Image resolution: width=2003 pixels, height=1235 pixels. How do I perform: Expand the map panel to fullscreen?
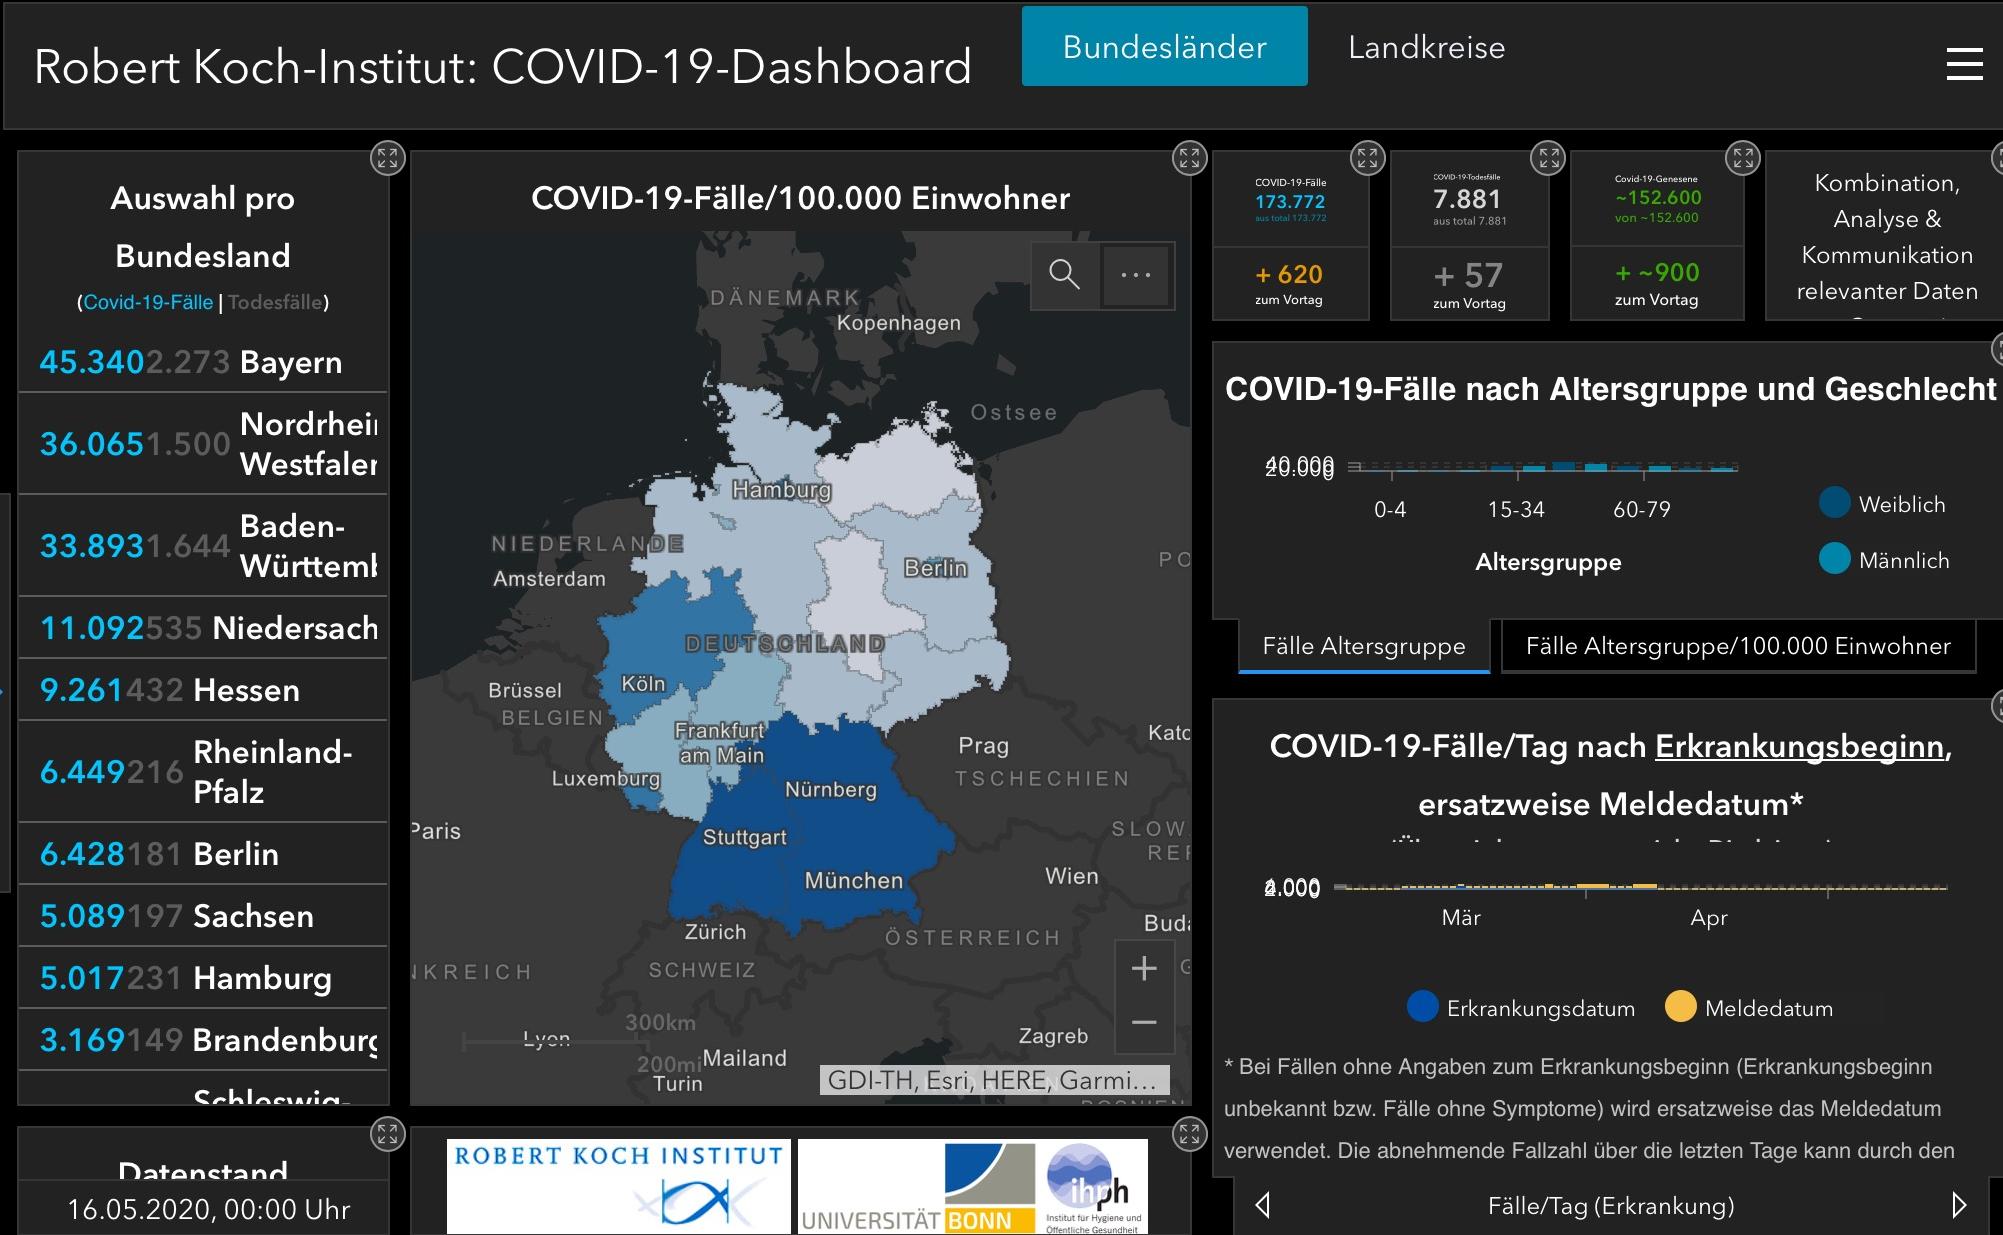[1188, 157]
